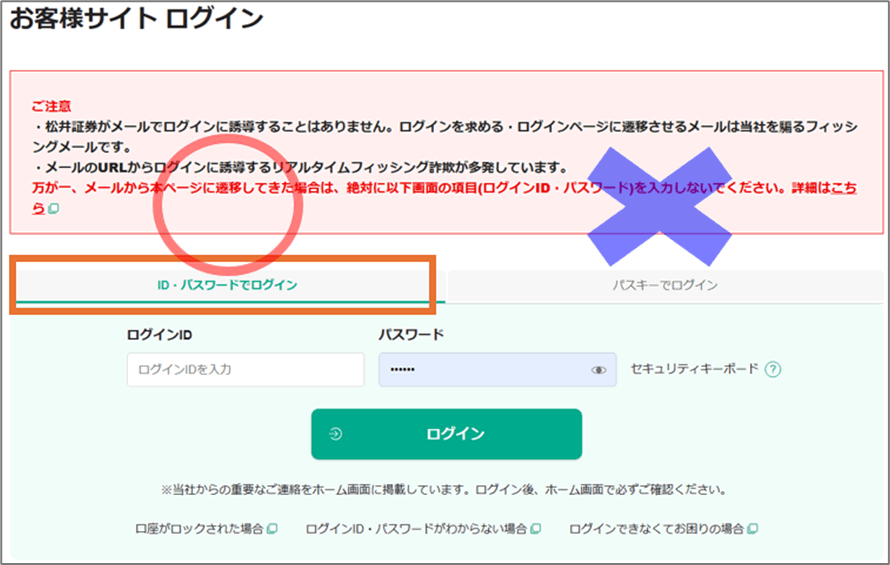Click the external-link icon after 口座がロックされた場合
890x565 pixels.
pyautogui.click(x=271, y=528)
